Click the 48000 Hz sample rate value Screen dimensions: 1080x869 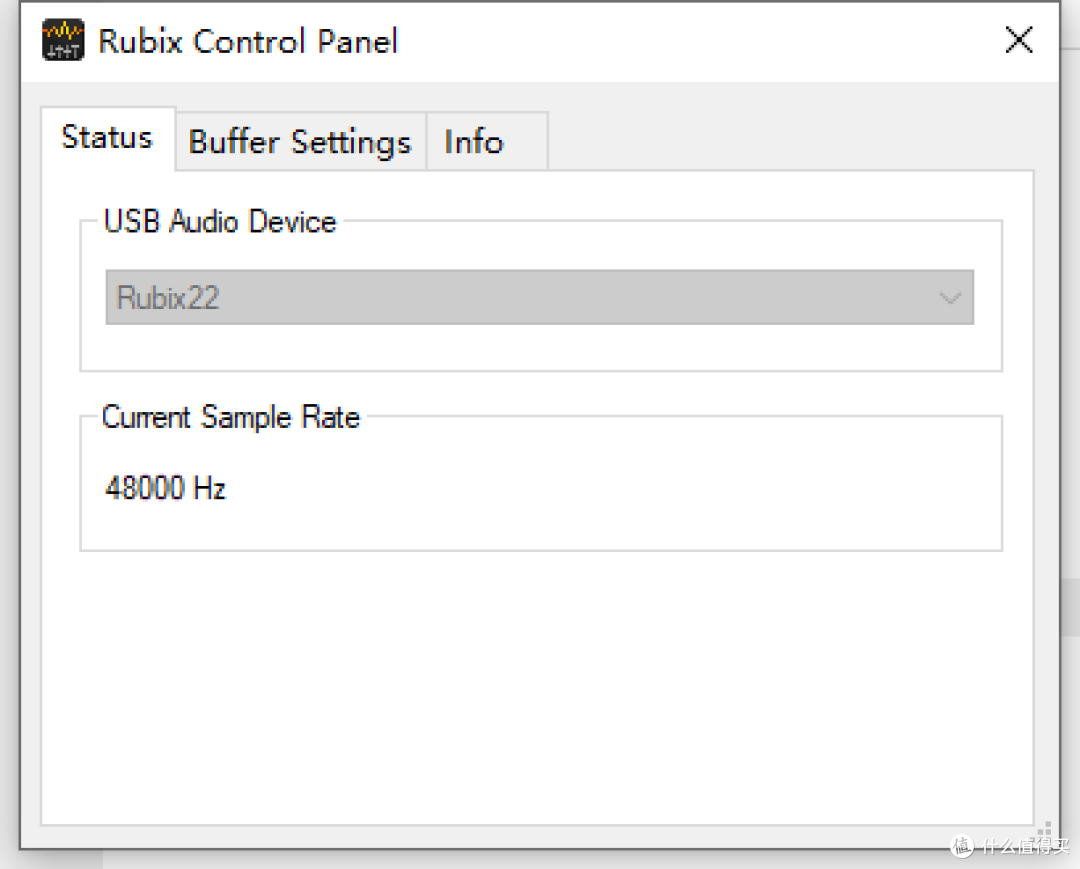click(x=166, y=488)
